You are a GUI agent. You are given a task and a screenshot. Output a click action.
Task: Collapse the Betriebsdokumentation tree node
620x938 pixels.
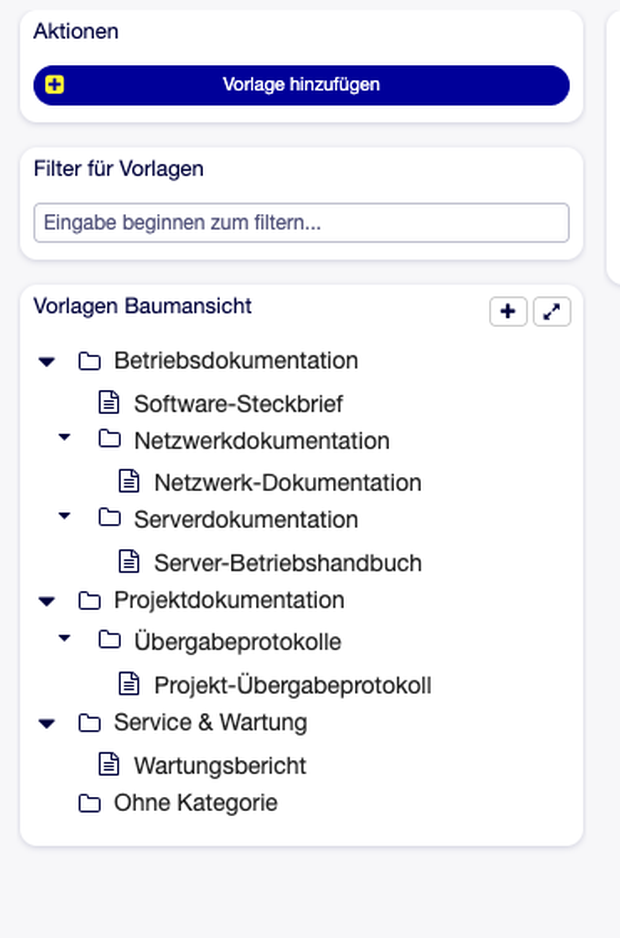47,361
